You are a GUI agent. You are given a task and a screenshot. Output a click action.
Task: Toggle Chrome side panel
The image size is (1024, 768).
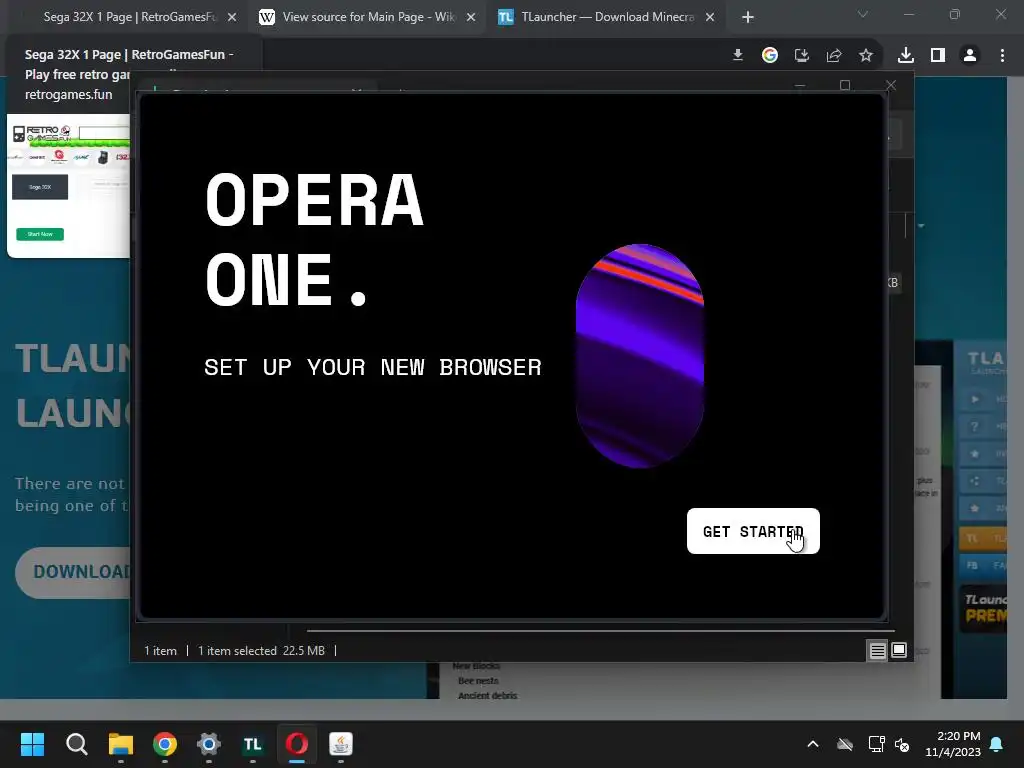pos(938,56)
